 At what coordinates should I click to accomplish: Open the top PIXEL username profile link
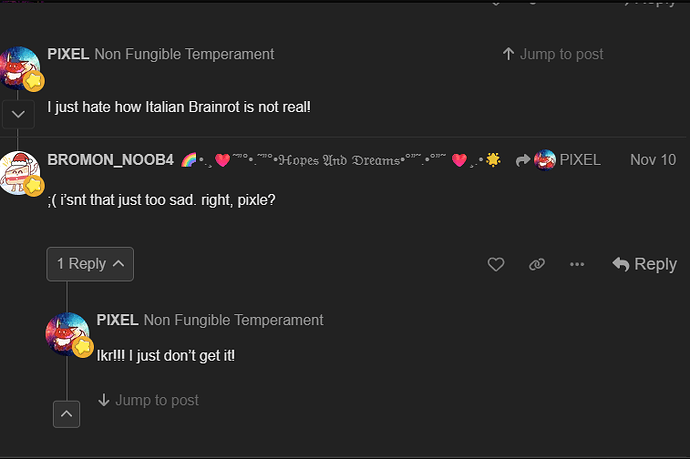coord(68,54)
